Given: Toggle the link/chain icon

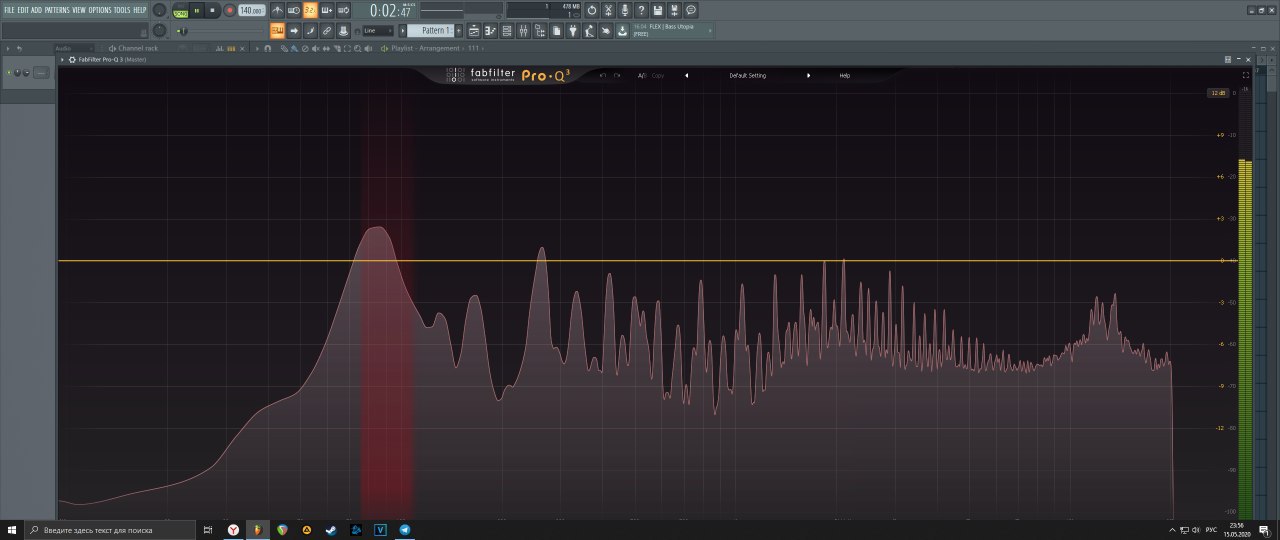Looking at the screenshot, I should [327, 31].
